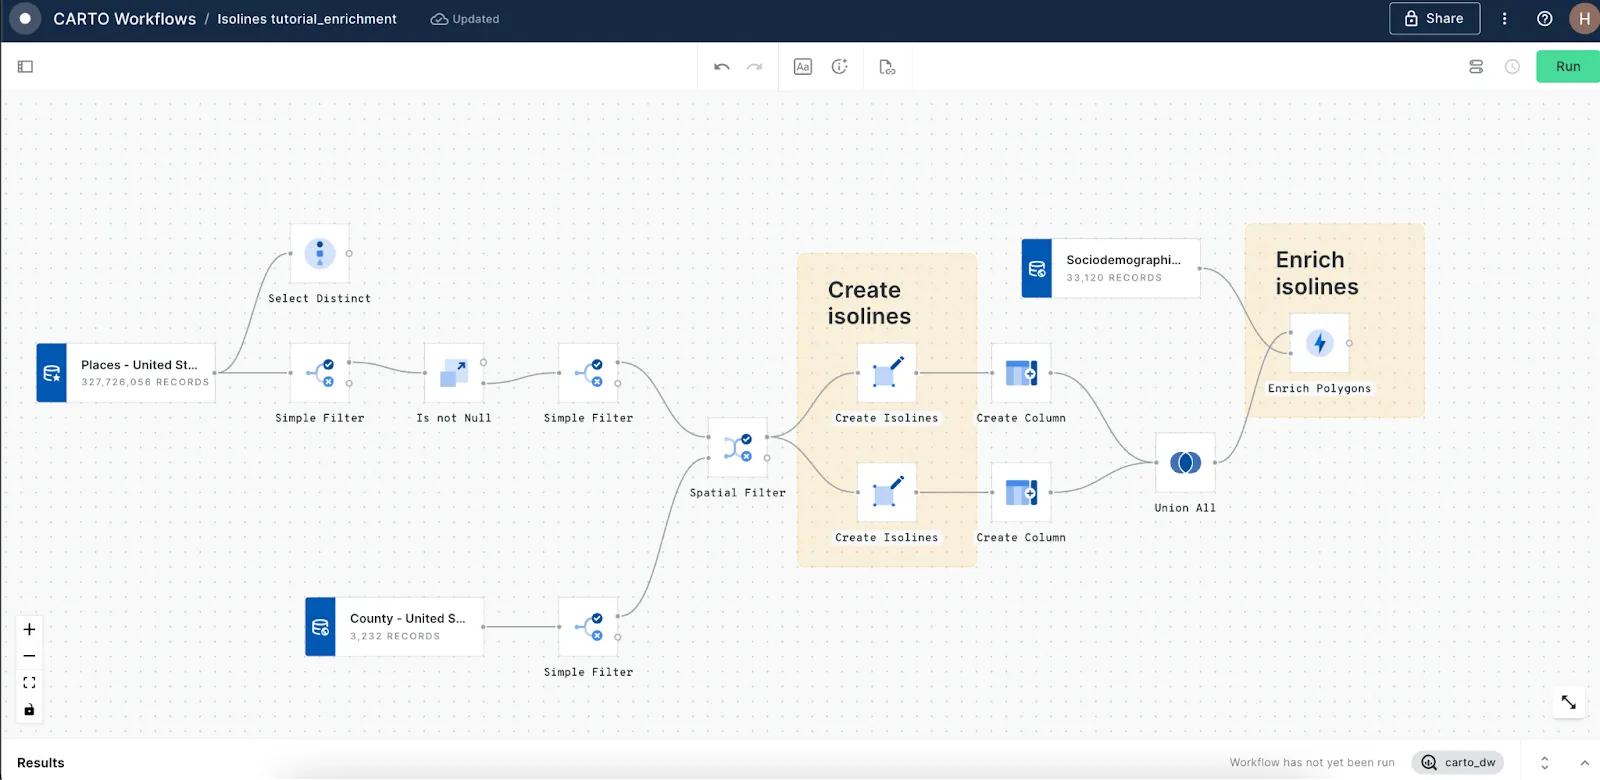Open the three-dot options menu

1504,19
